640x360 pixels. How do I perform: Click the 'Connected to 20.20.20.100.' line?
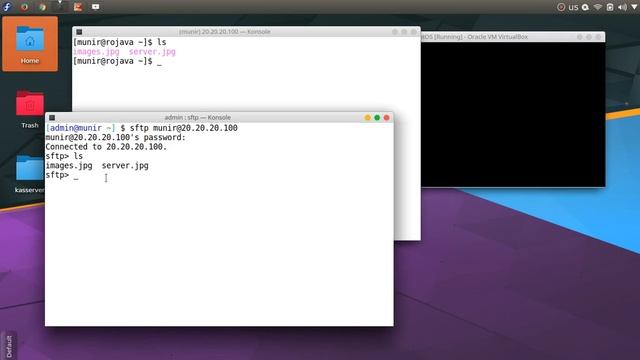tap(106, 147)
